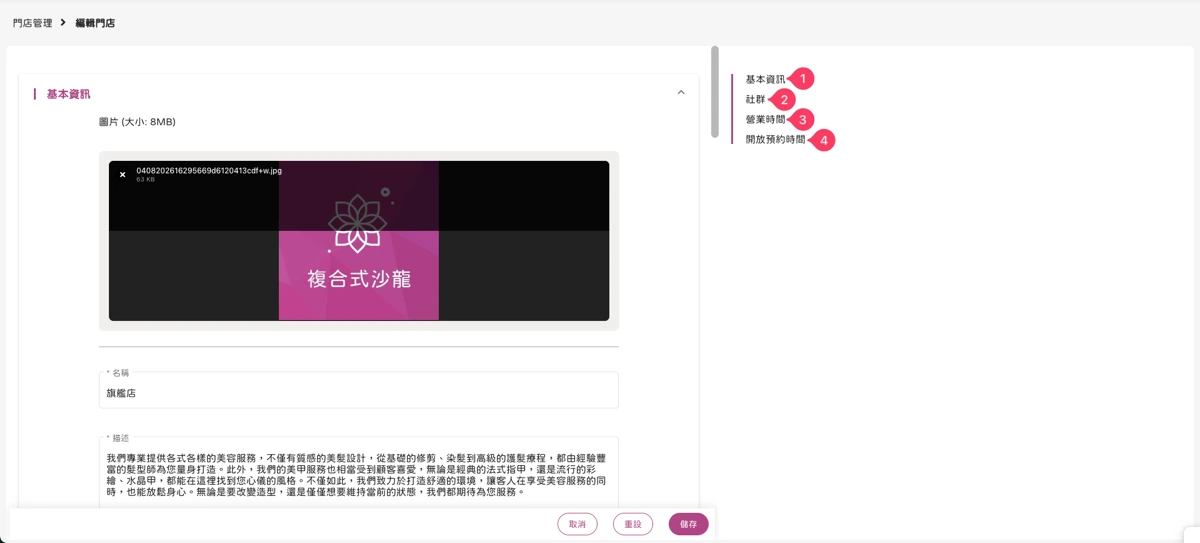The width and height of the screenshot is (1200, 543).
Task: Navigate to 開放預約時間 section anchor
Action: tap(775, 139)
